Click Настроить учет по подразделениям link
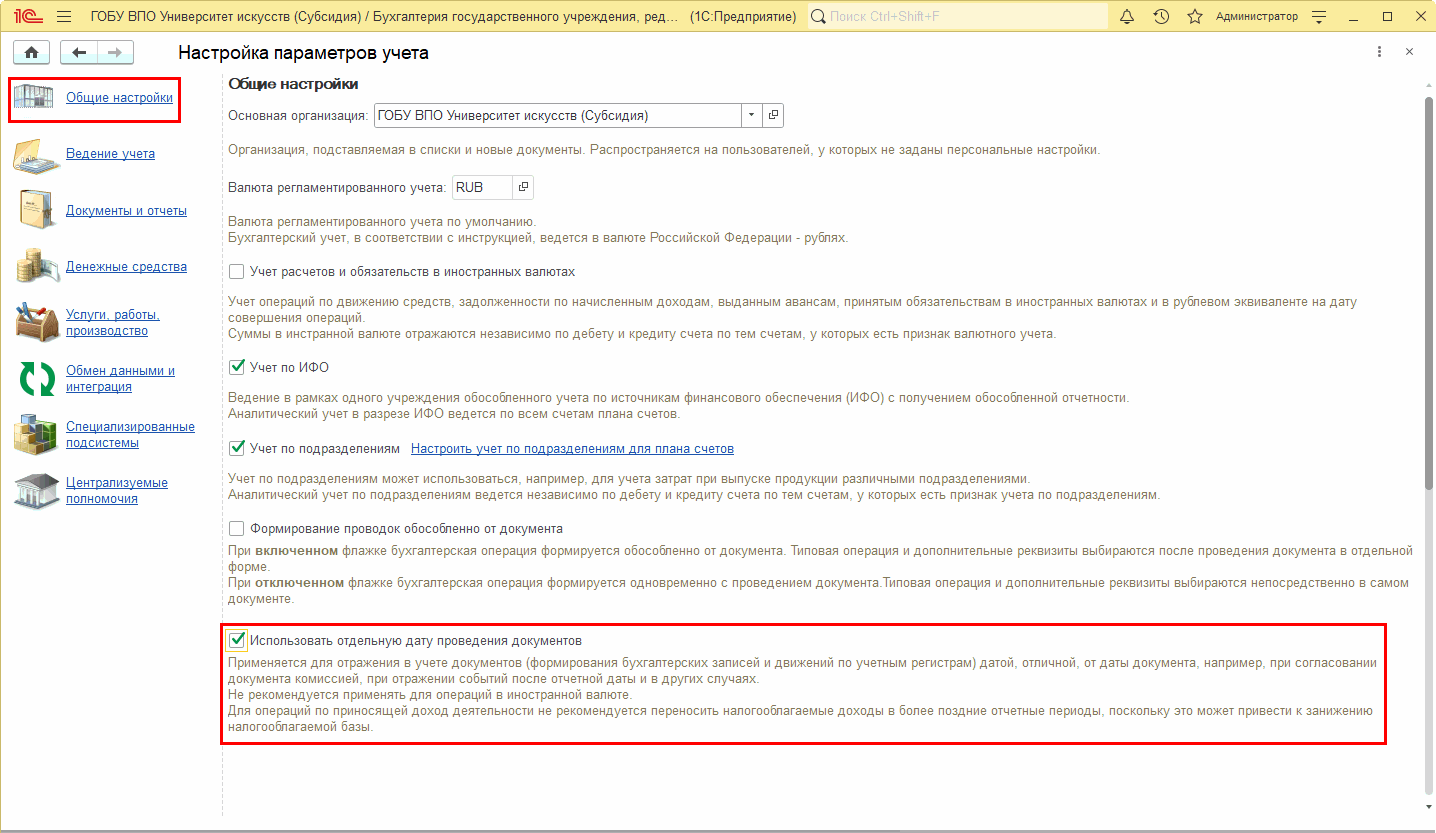Viewport: 1436px width, 833px height. [x=572, y=449]
